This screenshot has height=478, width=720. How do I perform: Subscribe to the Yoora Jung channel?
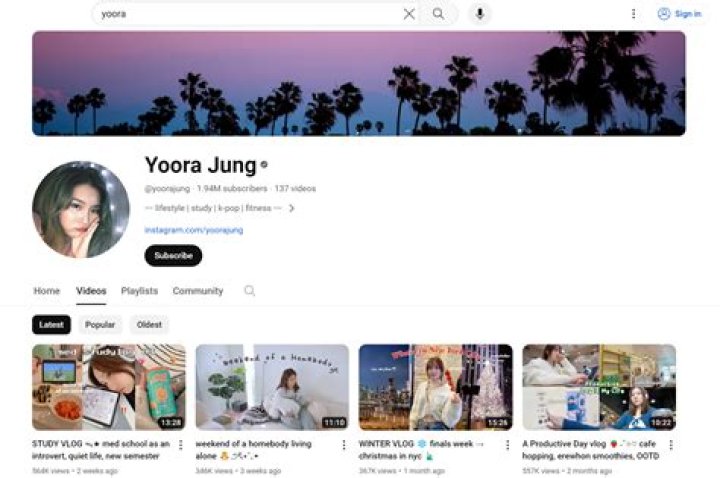pos(173,256)
